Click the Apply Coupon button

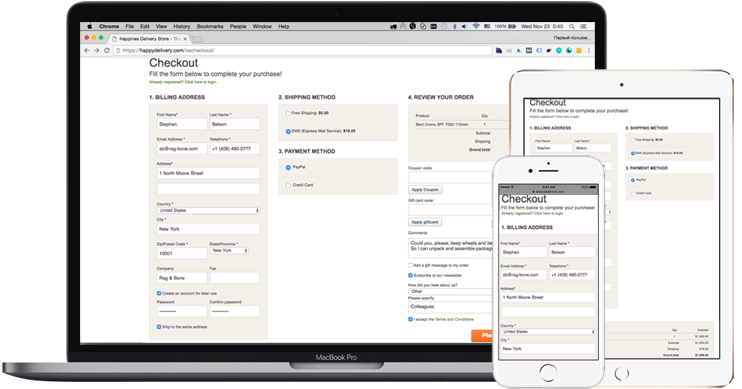[x=425, y=190]
